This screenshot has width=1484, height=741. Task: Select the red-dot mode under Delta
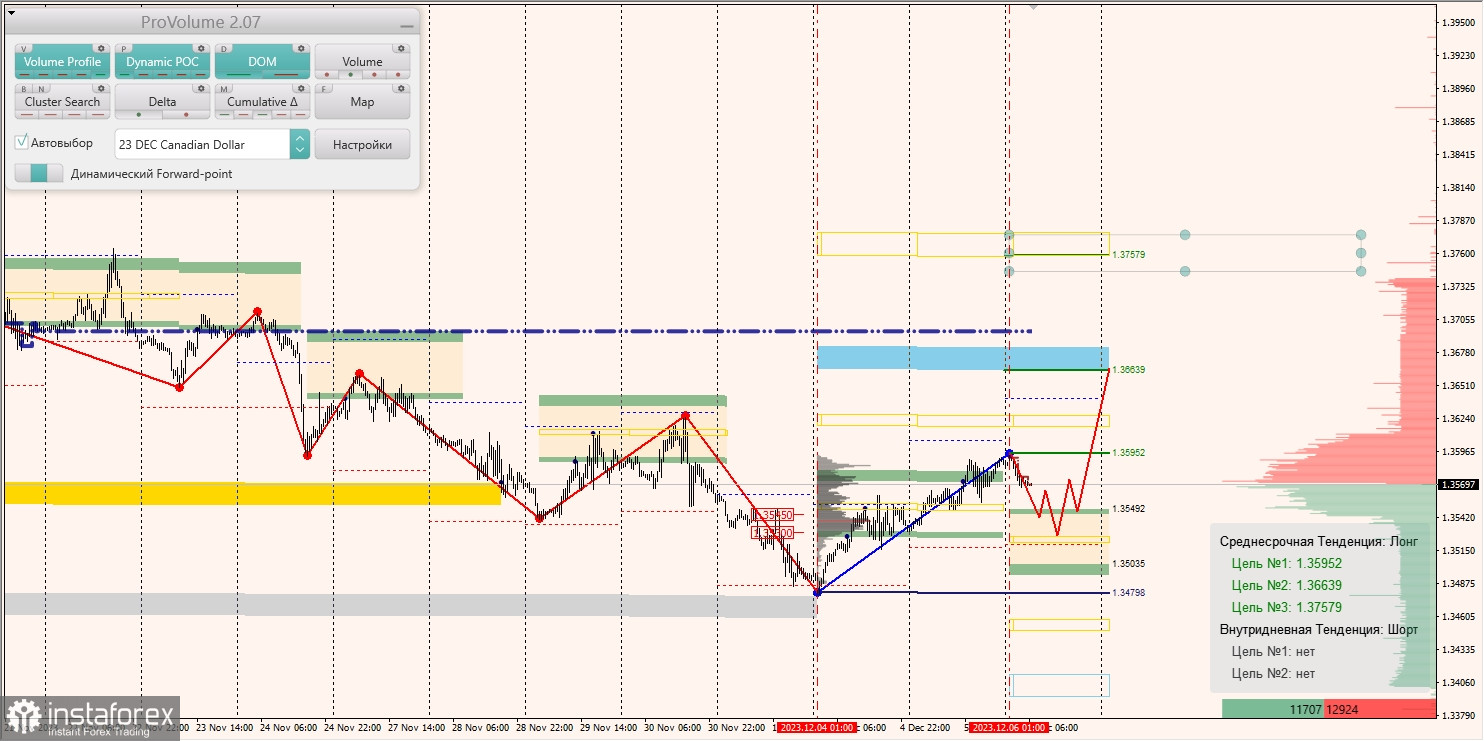click(x=186, y=115)
